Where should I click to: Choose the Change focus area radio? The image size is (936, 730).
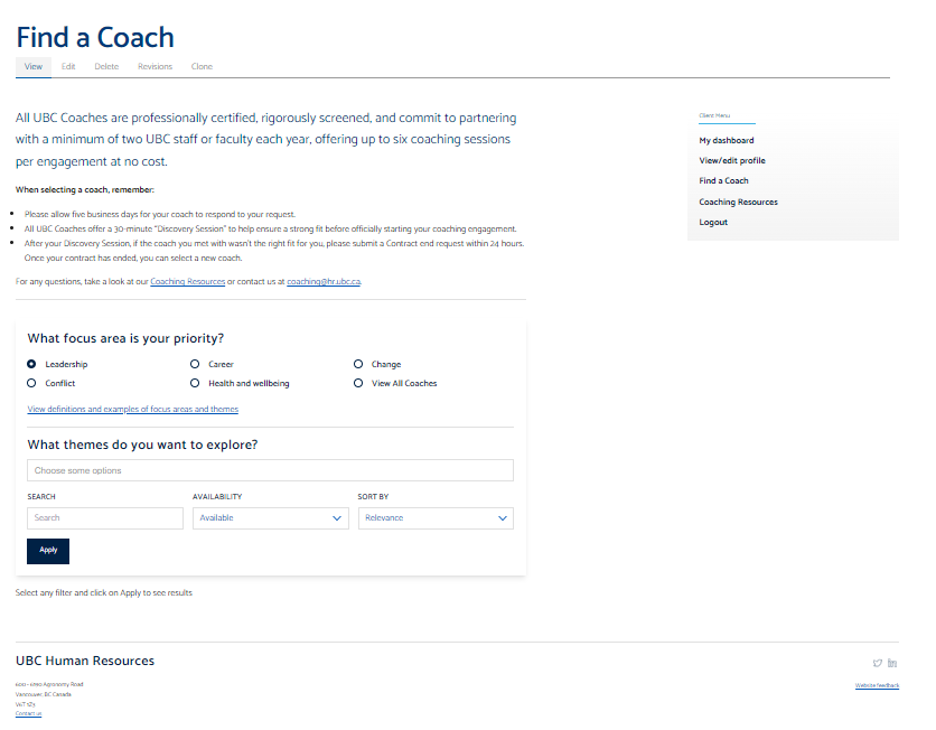coord(358,364)
